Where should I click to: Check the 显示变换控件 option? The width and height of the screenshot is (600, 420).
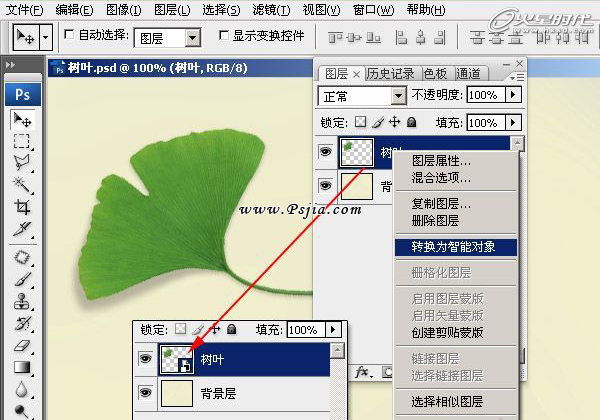click(x=225, y=35)
